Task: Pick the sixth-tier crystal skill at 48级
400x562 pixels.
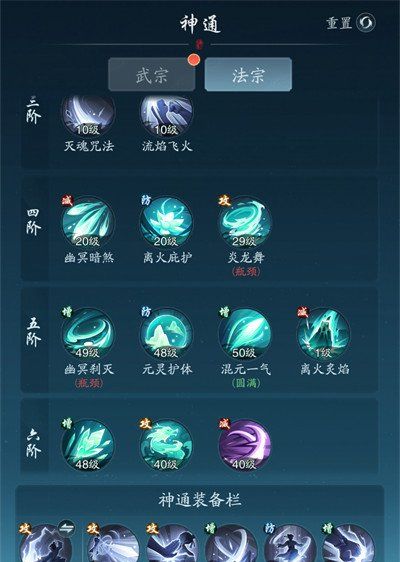Action: [88, 446]
